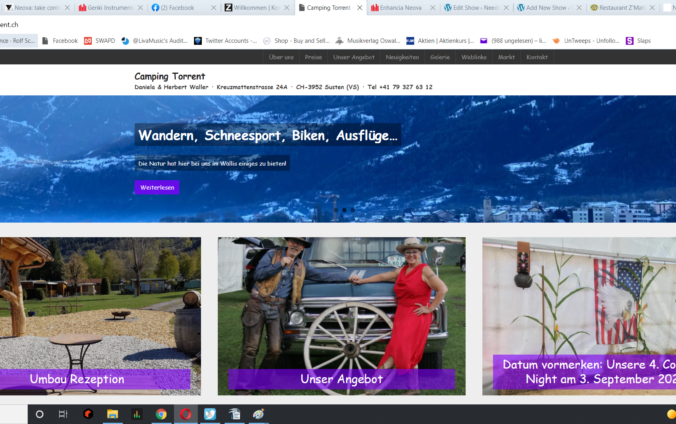
Task: Open the Galerie navigation menu item
Action: 439,57
